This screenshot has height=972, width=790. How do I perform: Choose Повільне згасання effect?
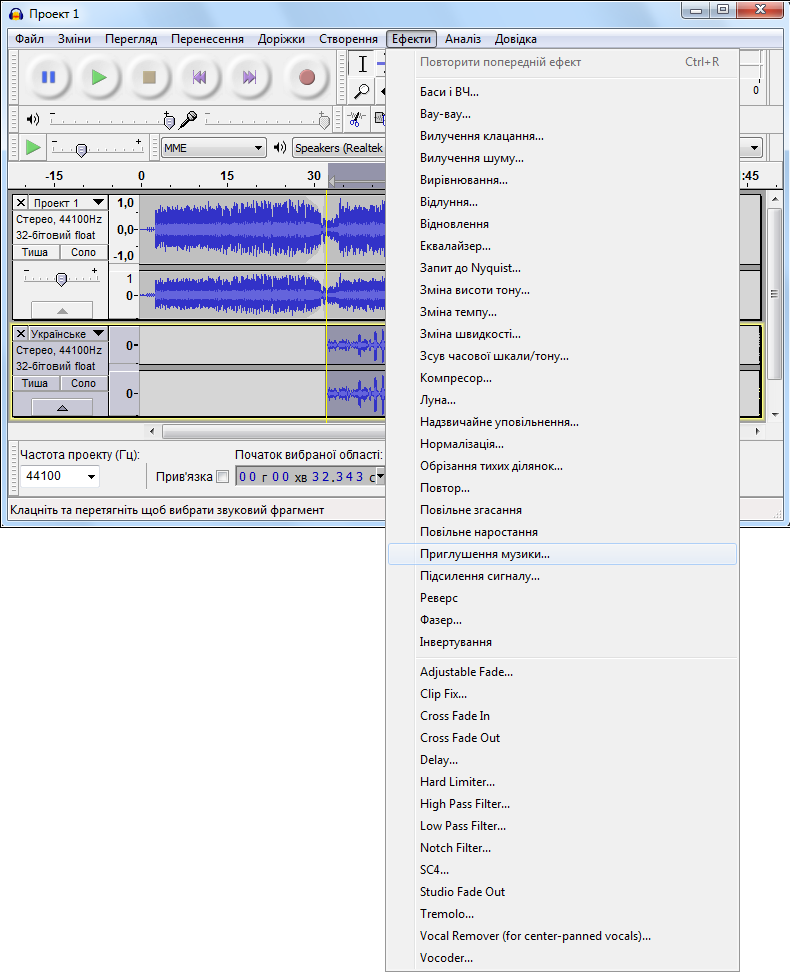(562, 510)
